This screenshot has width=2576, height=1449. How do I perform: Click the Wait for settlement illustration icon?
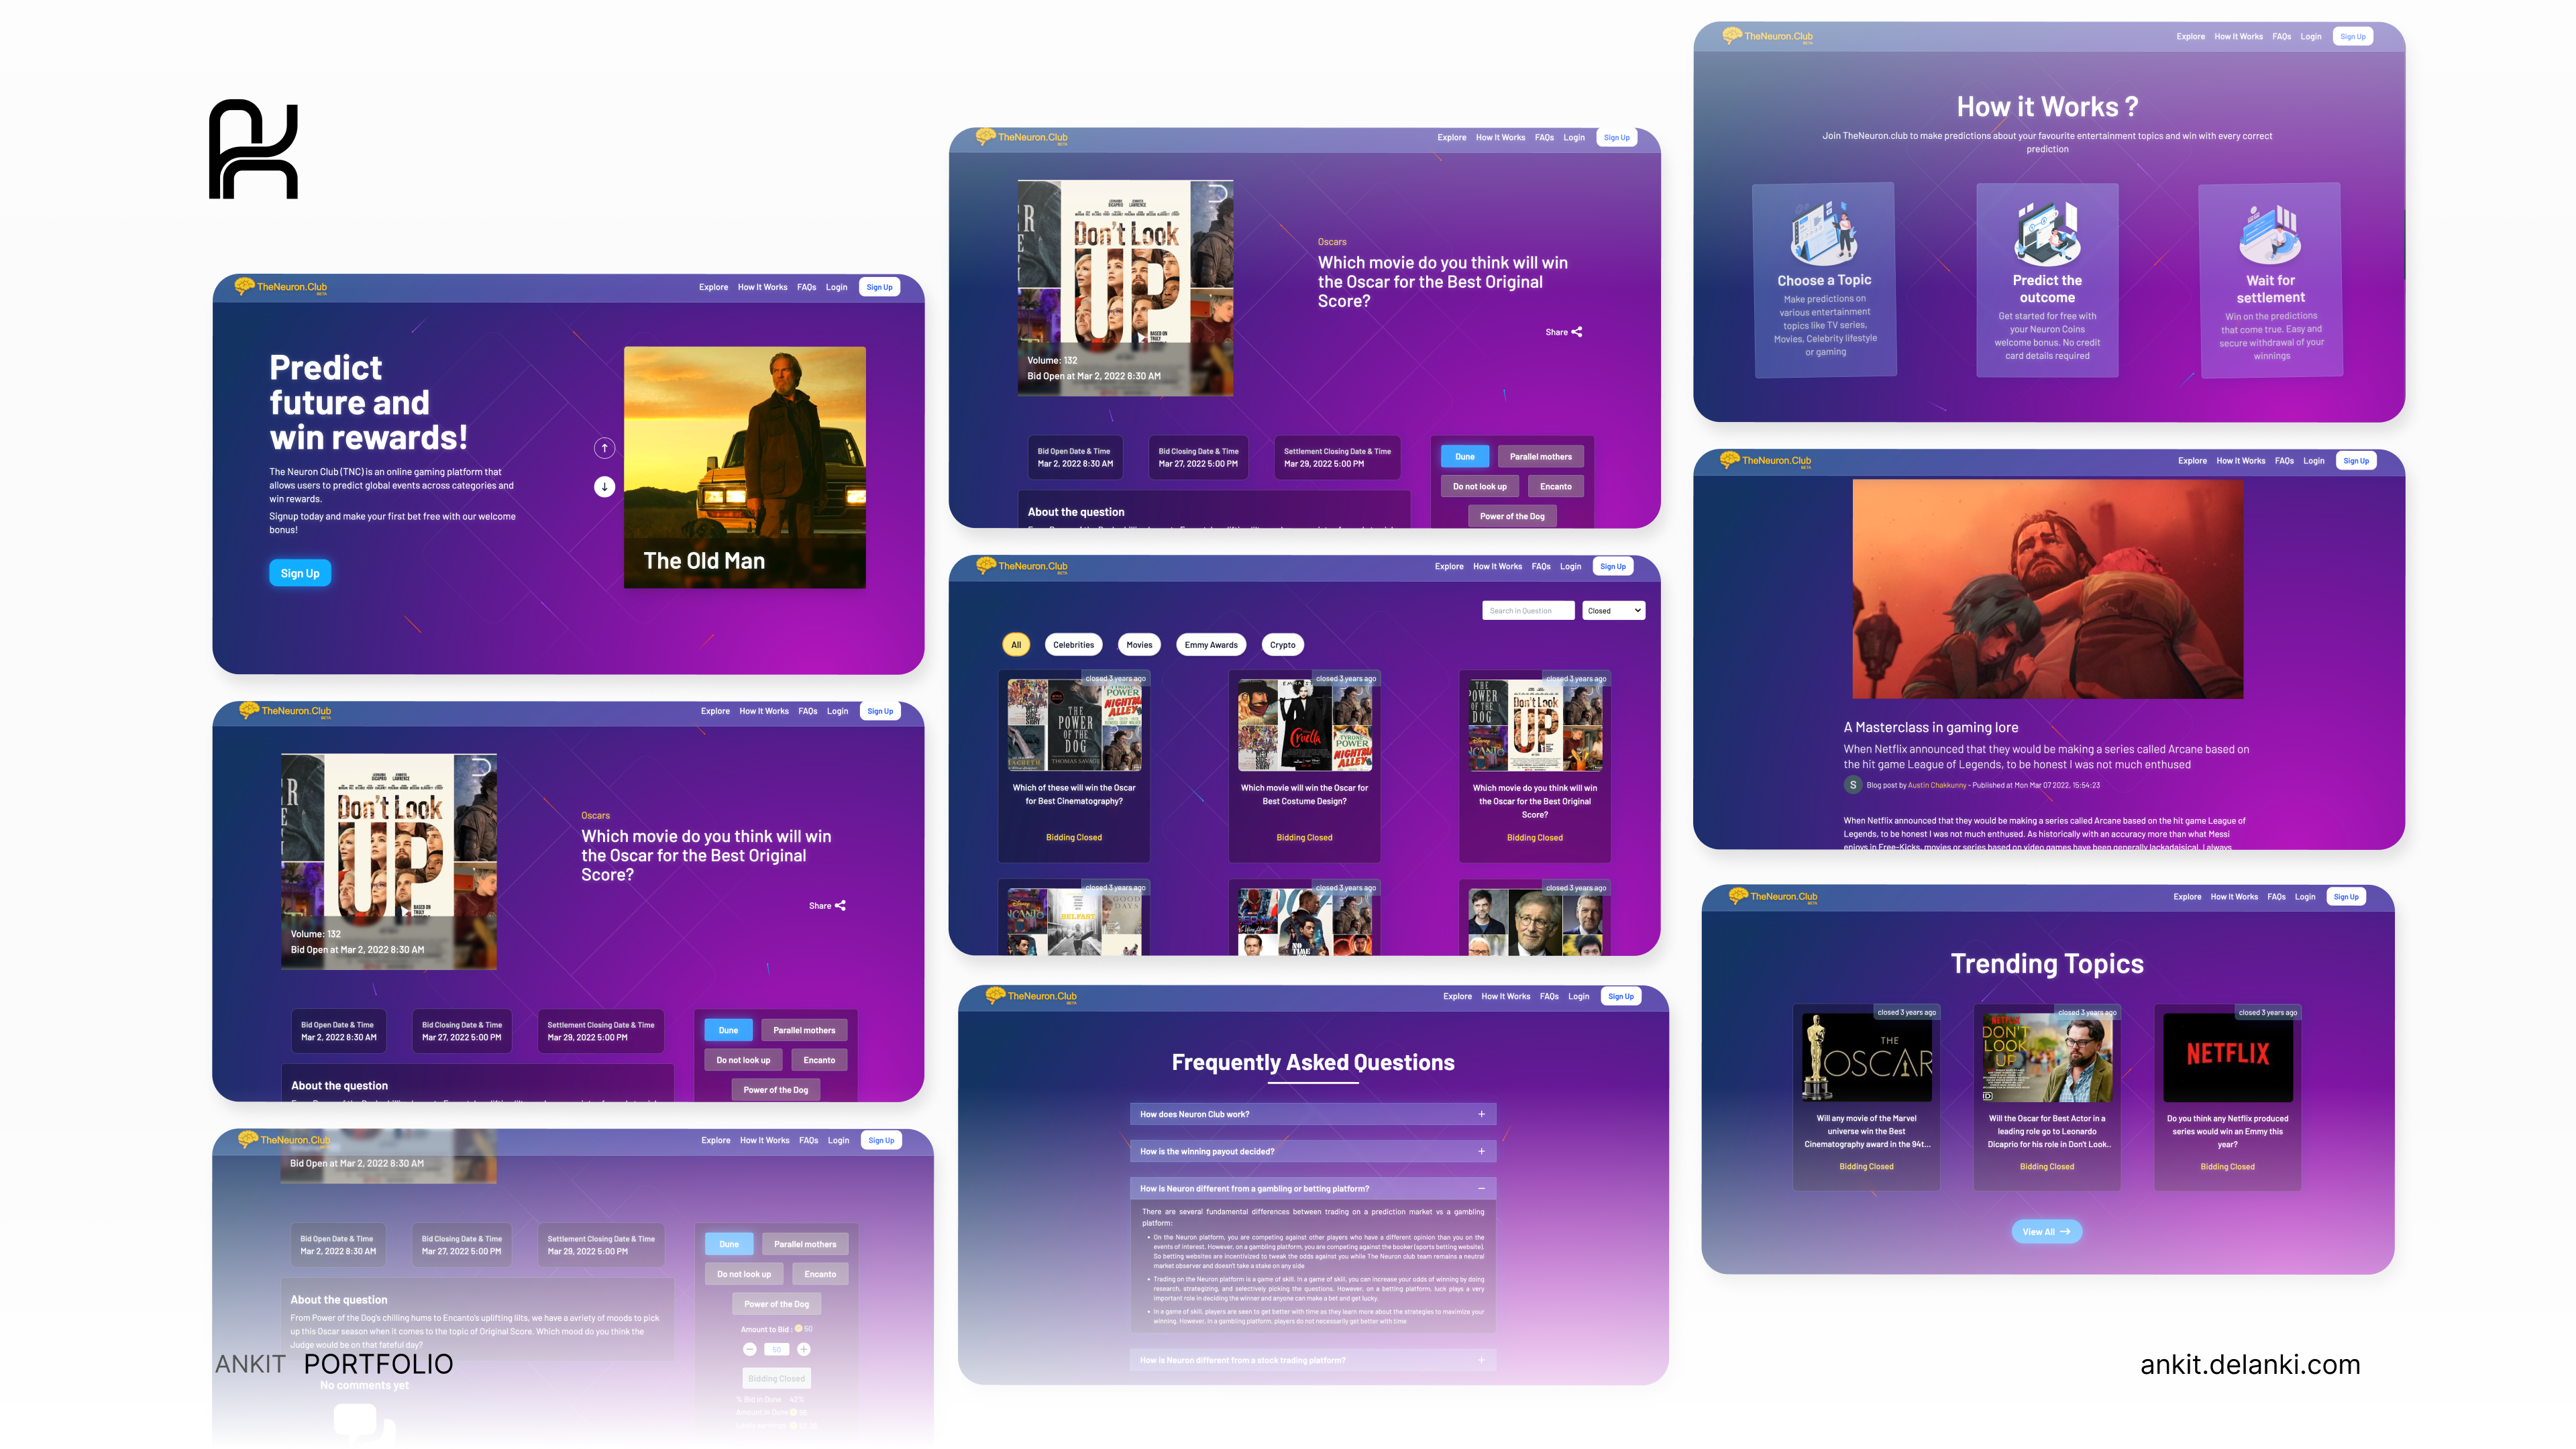[2270, 233]
